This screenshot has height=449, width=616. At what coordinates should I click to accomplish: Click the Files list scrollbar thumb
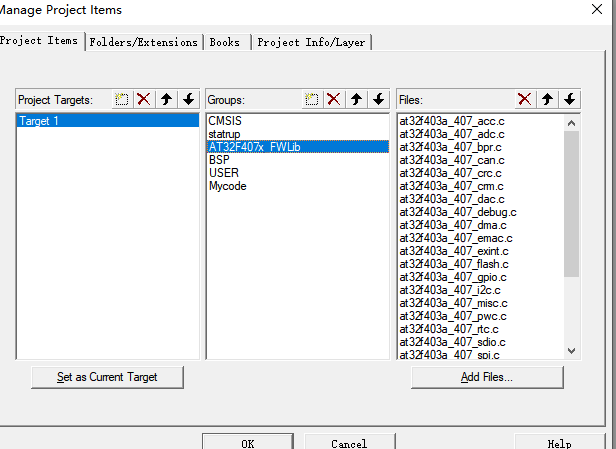pyautogui.click(x=572, y=204)
